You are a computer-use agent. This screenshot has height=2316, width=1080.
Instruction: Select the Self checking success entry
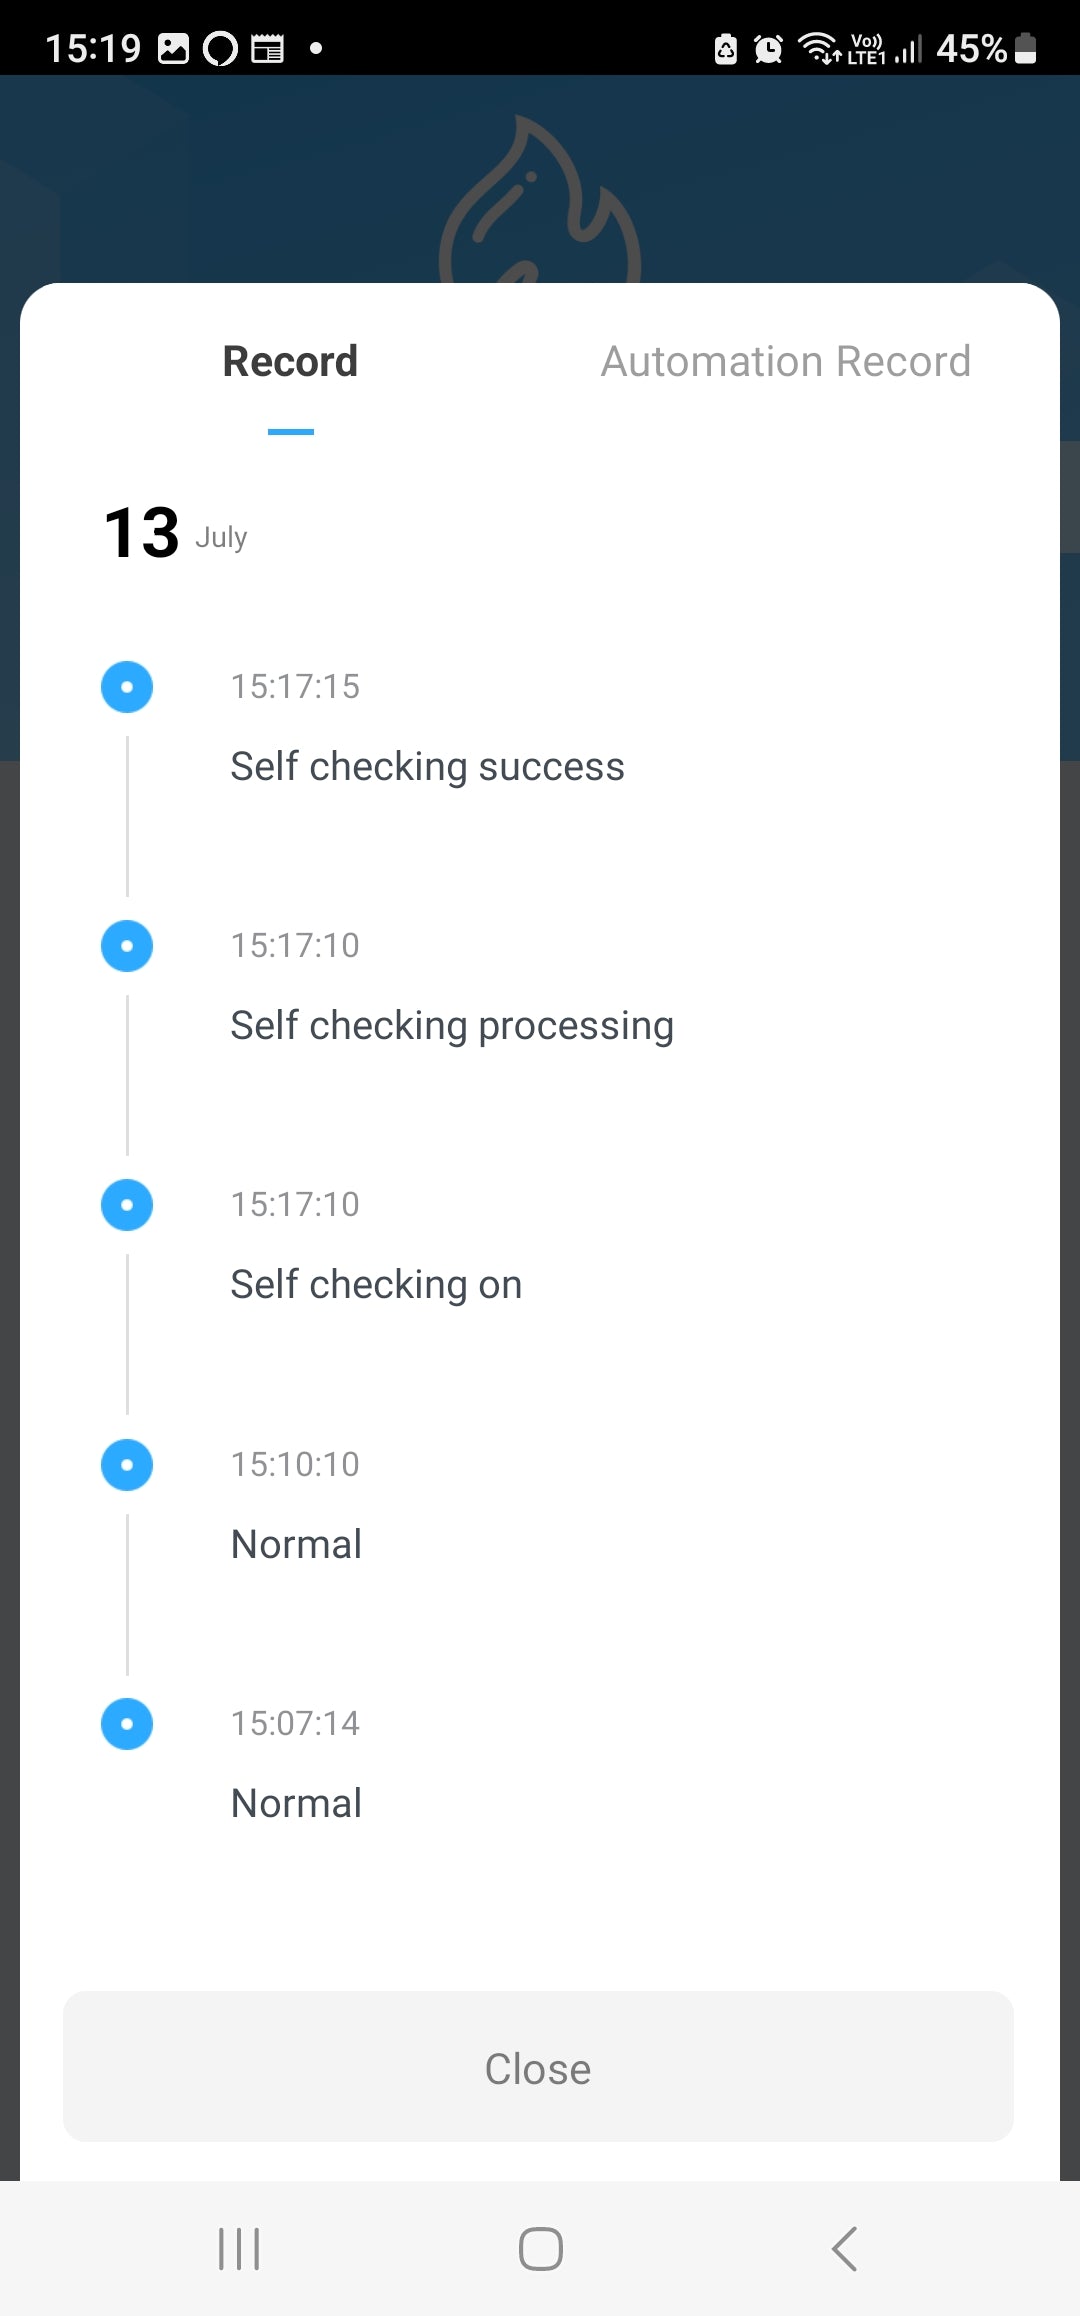click(427, 767)
